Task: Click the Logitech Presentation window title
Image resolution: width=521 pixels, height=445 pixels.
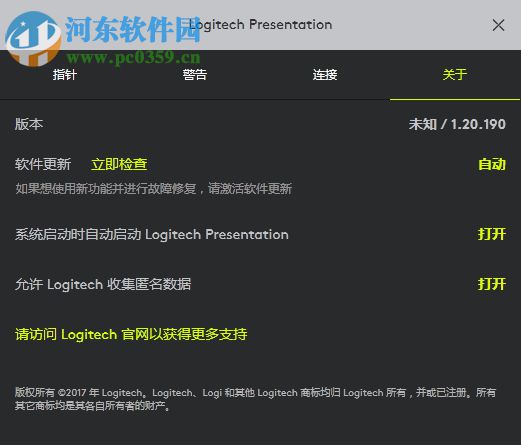Action: coord(260,25)
